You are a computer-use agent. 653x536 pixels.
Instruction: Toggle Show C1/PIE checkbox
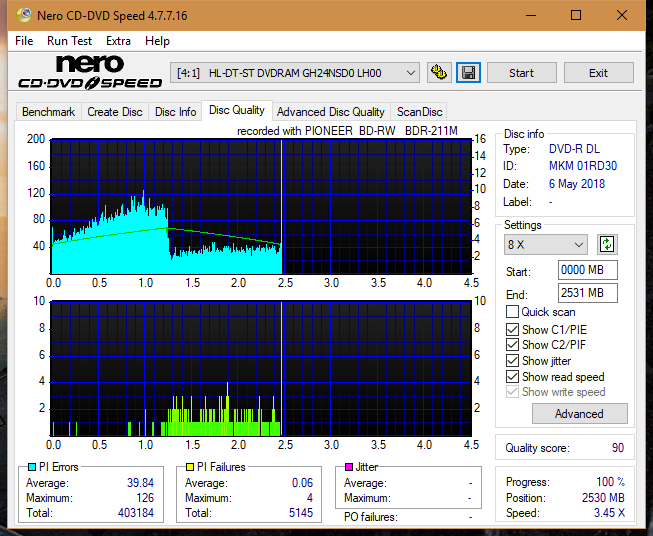click(512, 330)
